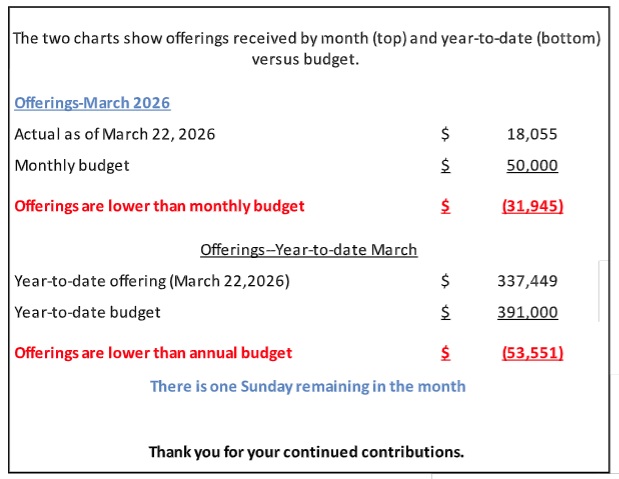Click the Thank you for your continued contributions text
619x479 pixels.
306,451
